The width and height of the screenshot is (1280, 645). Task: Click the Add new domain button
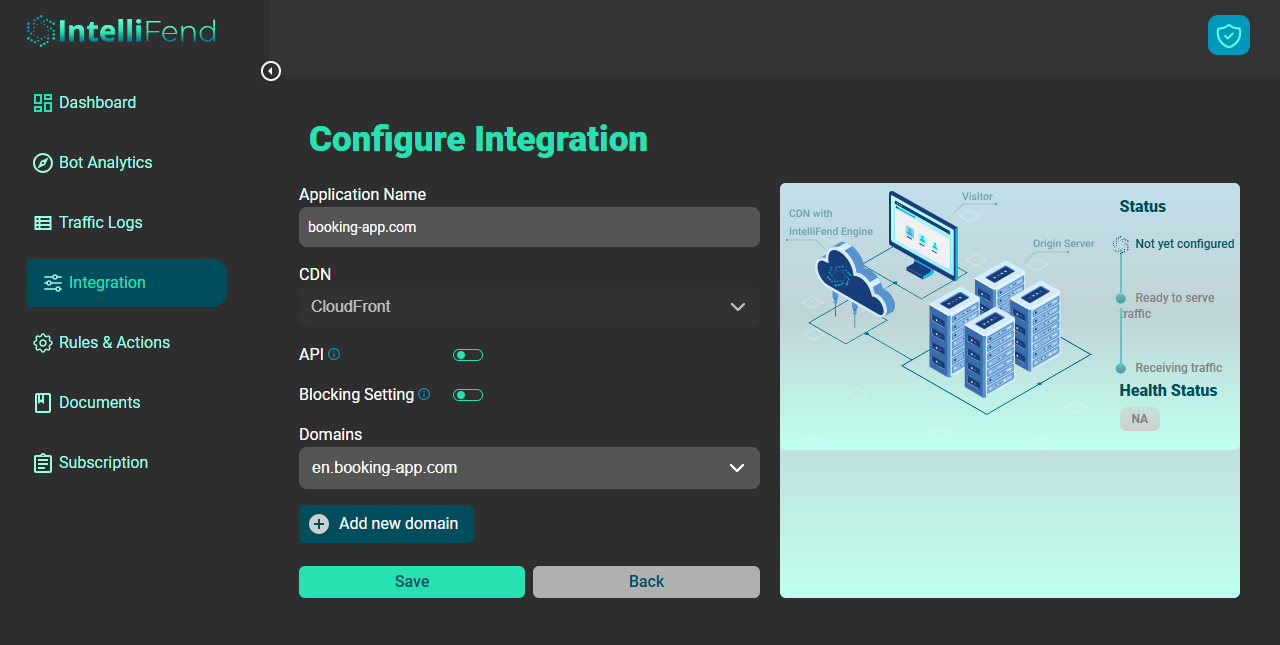tap(386, 524)
